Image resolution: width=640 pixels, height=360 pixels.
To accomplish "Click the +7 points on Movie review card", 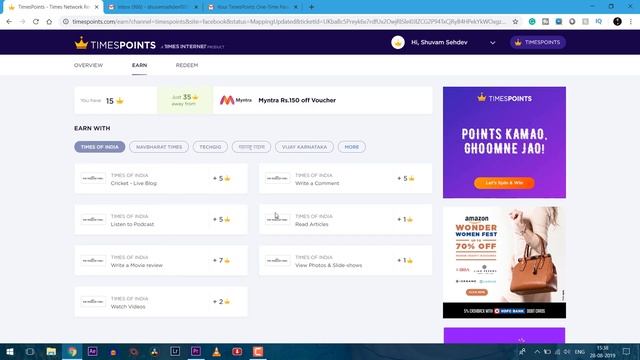I will [x=222, y=260].
